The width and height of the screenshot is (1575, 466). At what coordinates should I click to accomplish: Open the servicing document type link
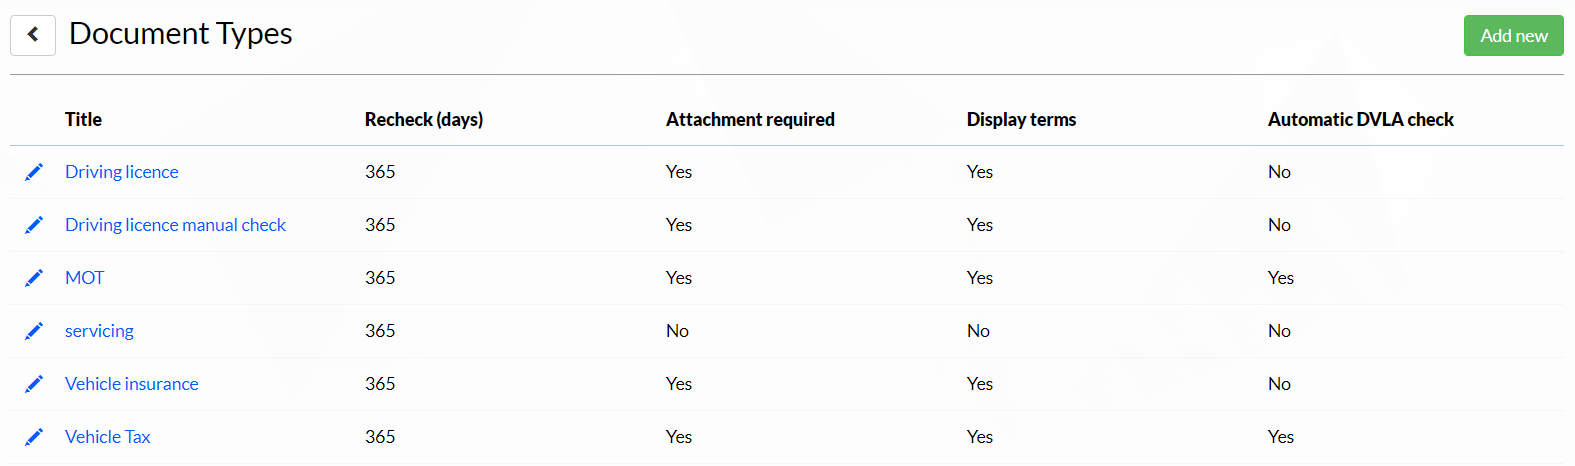tap(99, 331)
